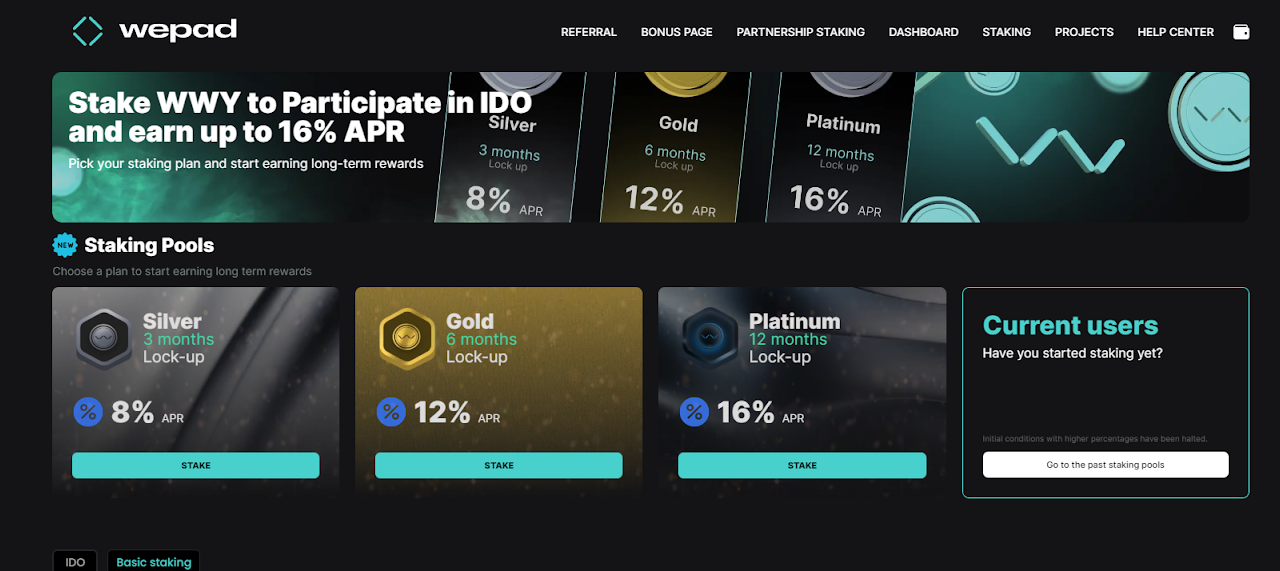Viewport: 1280px width, 571px height.
Task: Open the Help Center navigation link
Action: [1176, 32]
